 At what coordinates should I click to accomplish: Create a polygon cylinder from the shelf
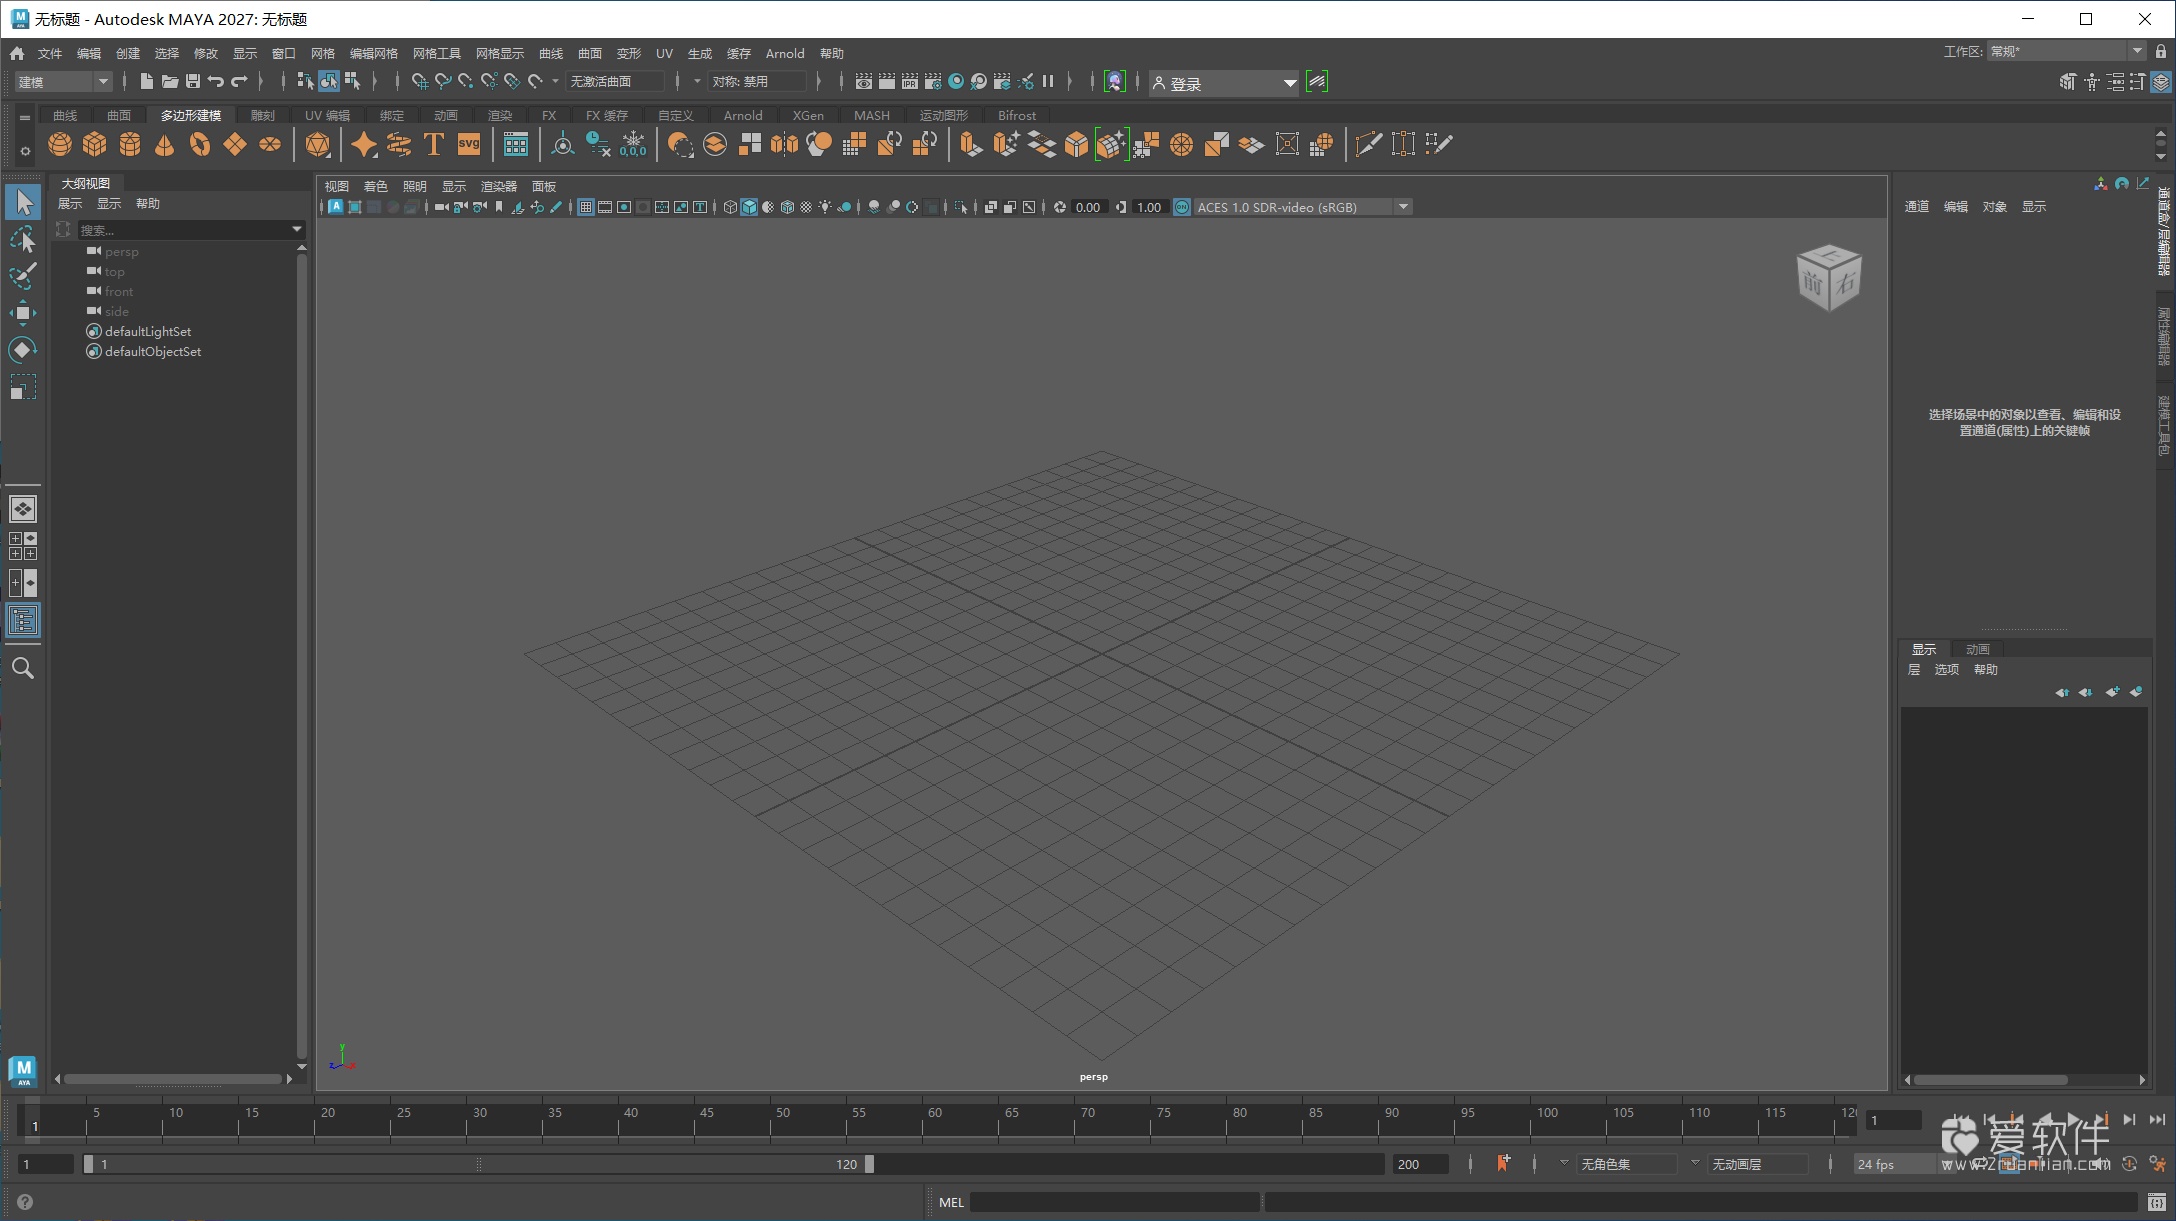tap(129, 145)
